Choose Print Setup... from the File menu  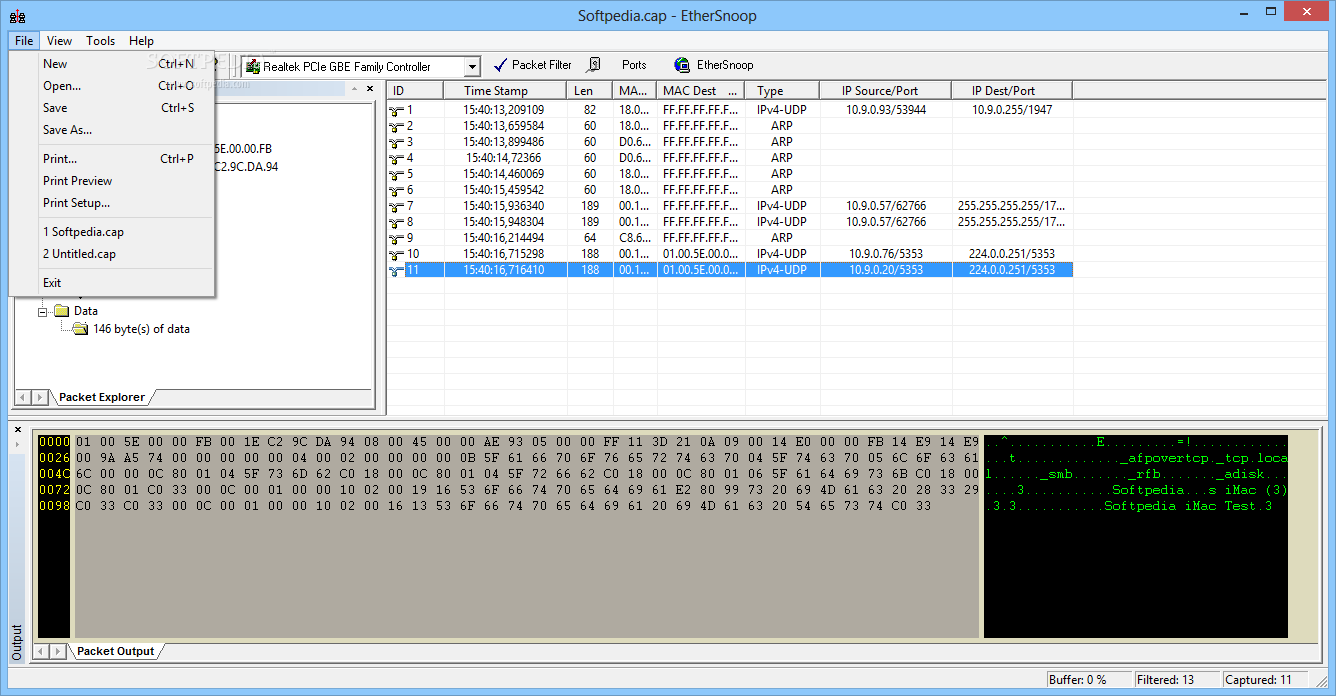point(112,203)
